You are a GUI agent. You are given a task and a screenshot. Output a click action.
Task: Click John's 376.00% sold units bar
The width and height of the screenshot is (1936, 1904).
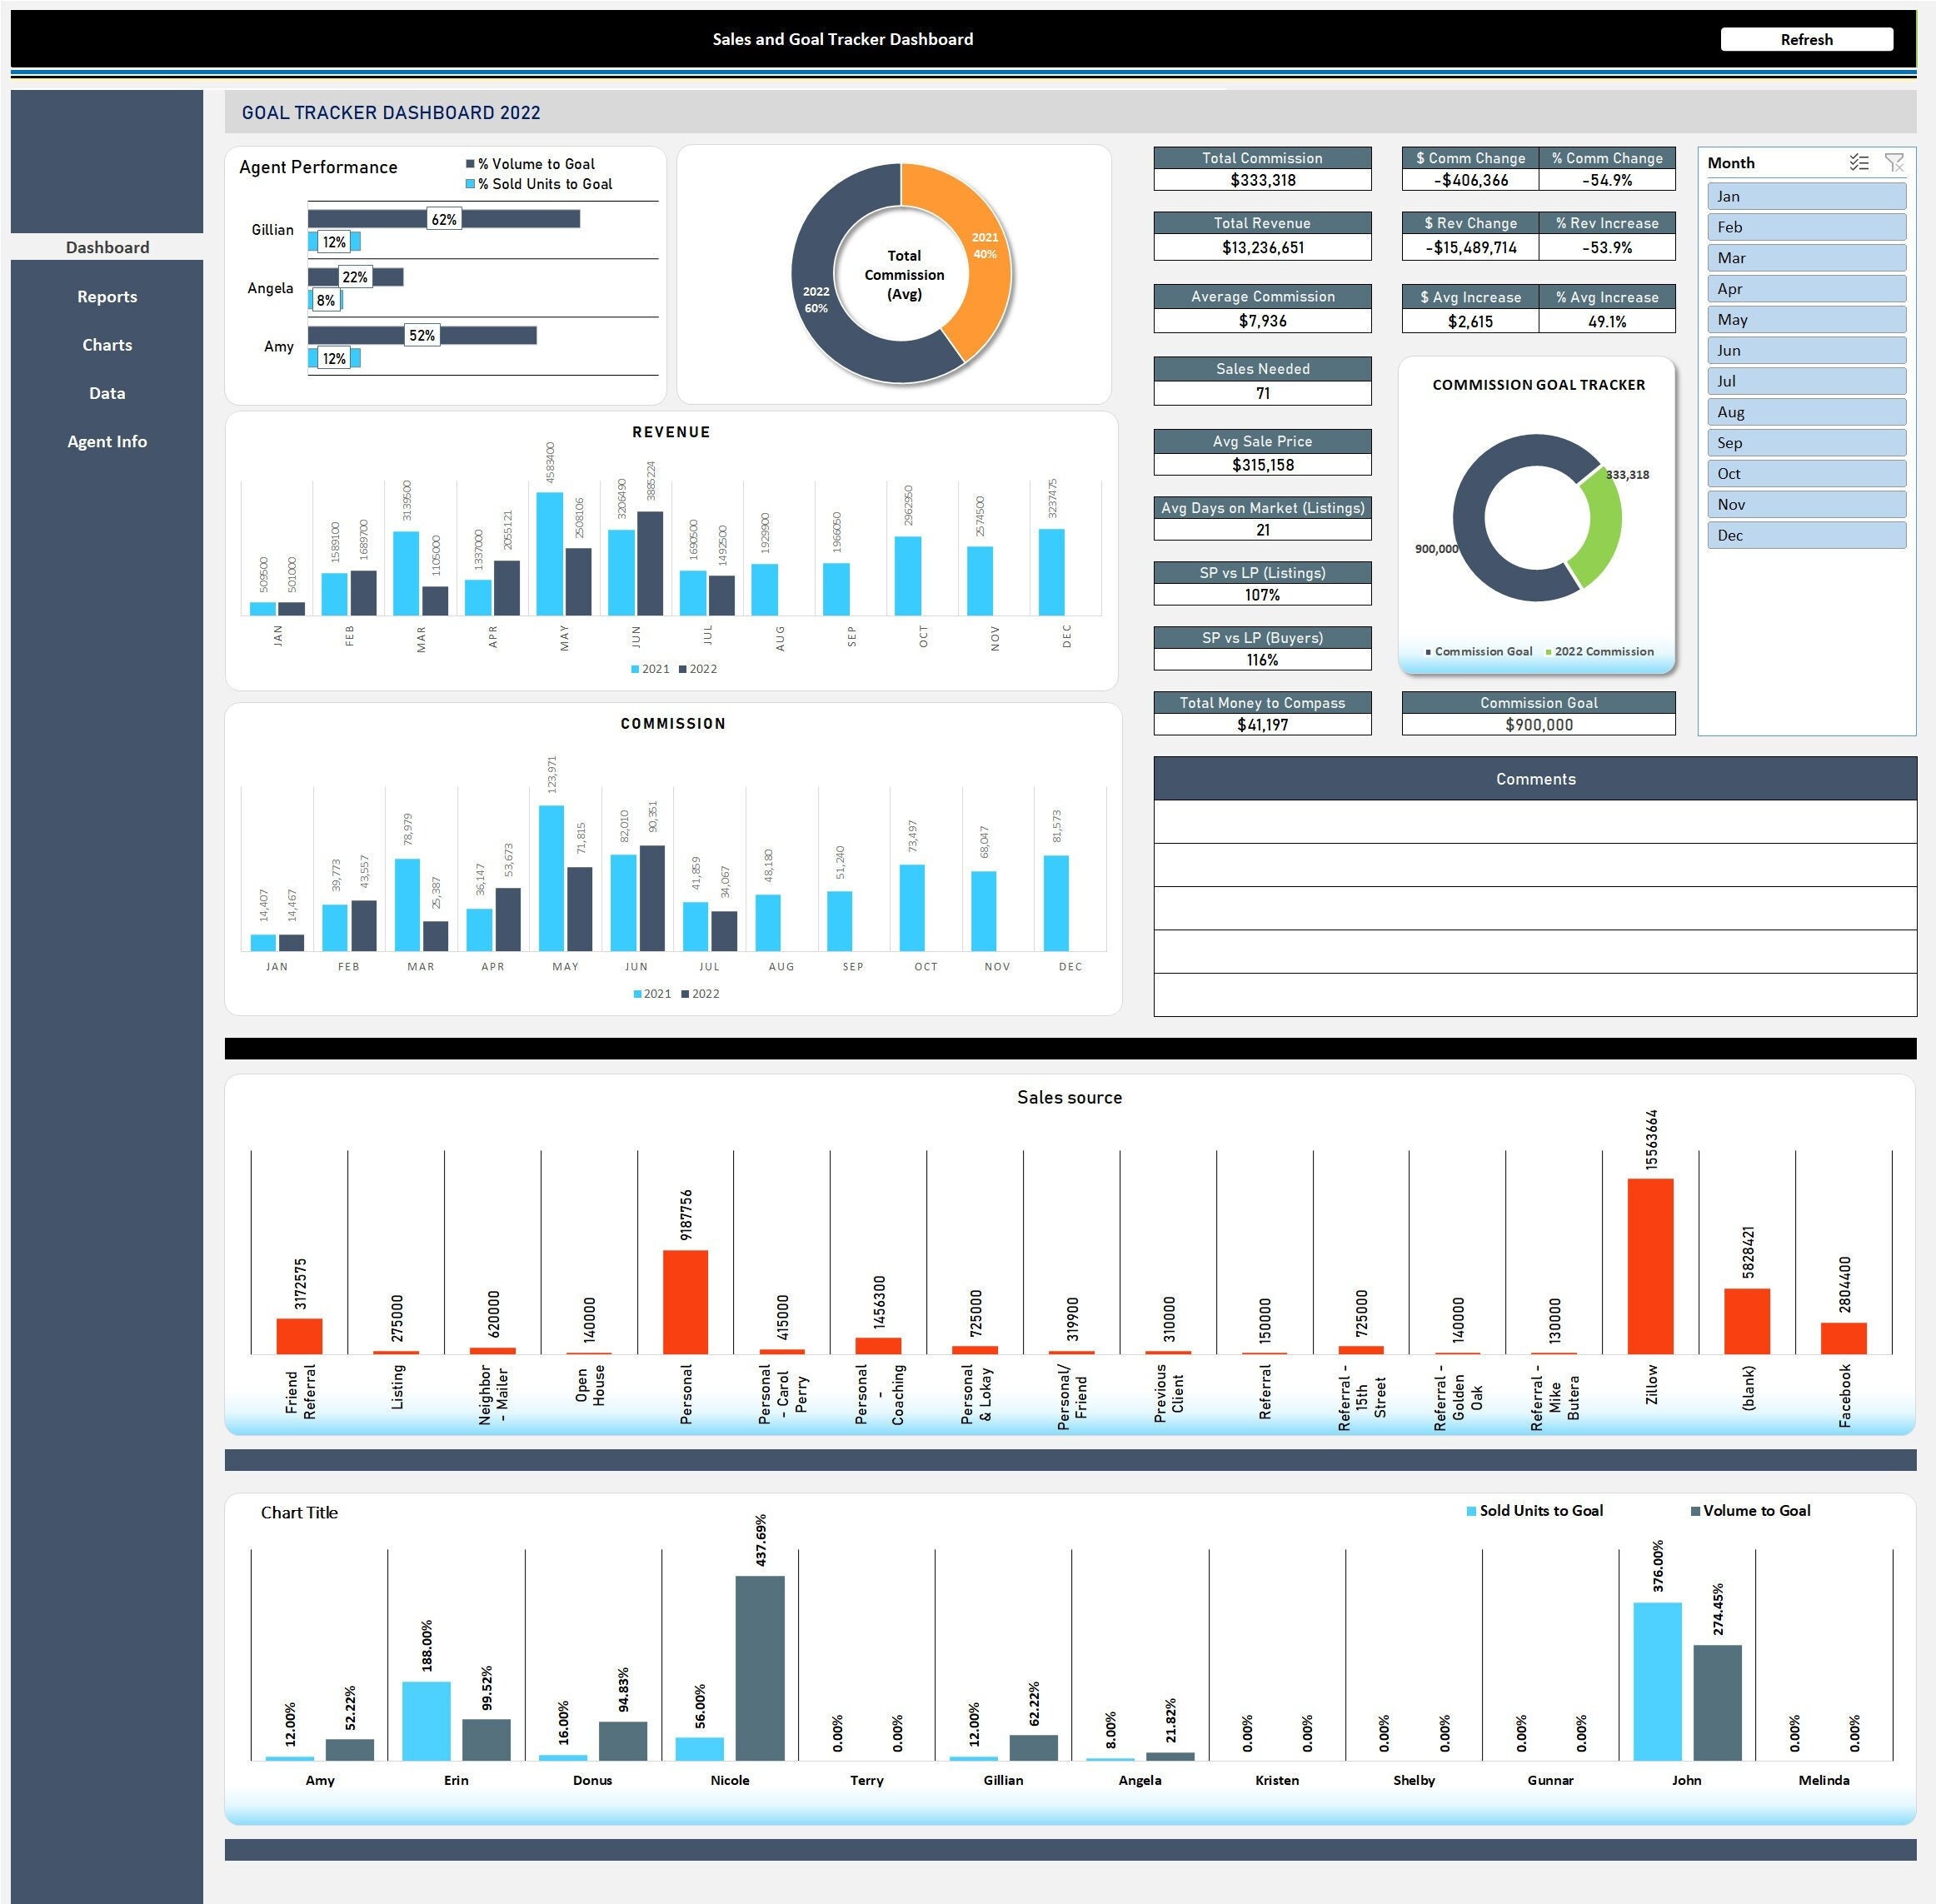[1657, 1681]
